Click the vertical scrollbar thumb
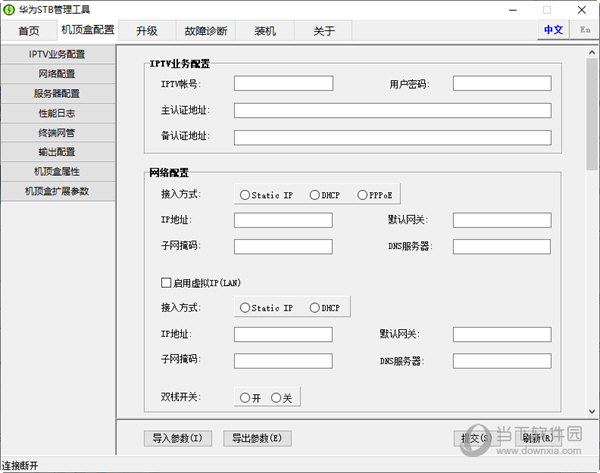Screen dimensions: 600x473 coord(592,114)
